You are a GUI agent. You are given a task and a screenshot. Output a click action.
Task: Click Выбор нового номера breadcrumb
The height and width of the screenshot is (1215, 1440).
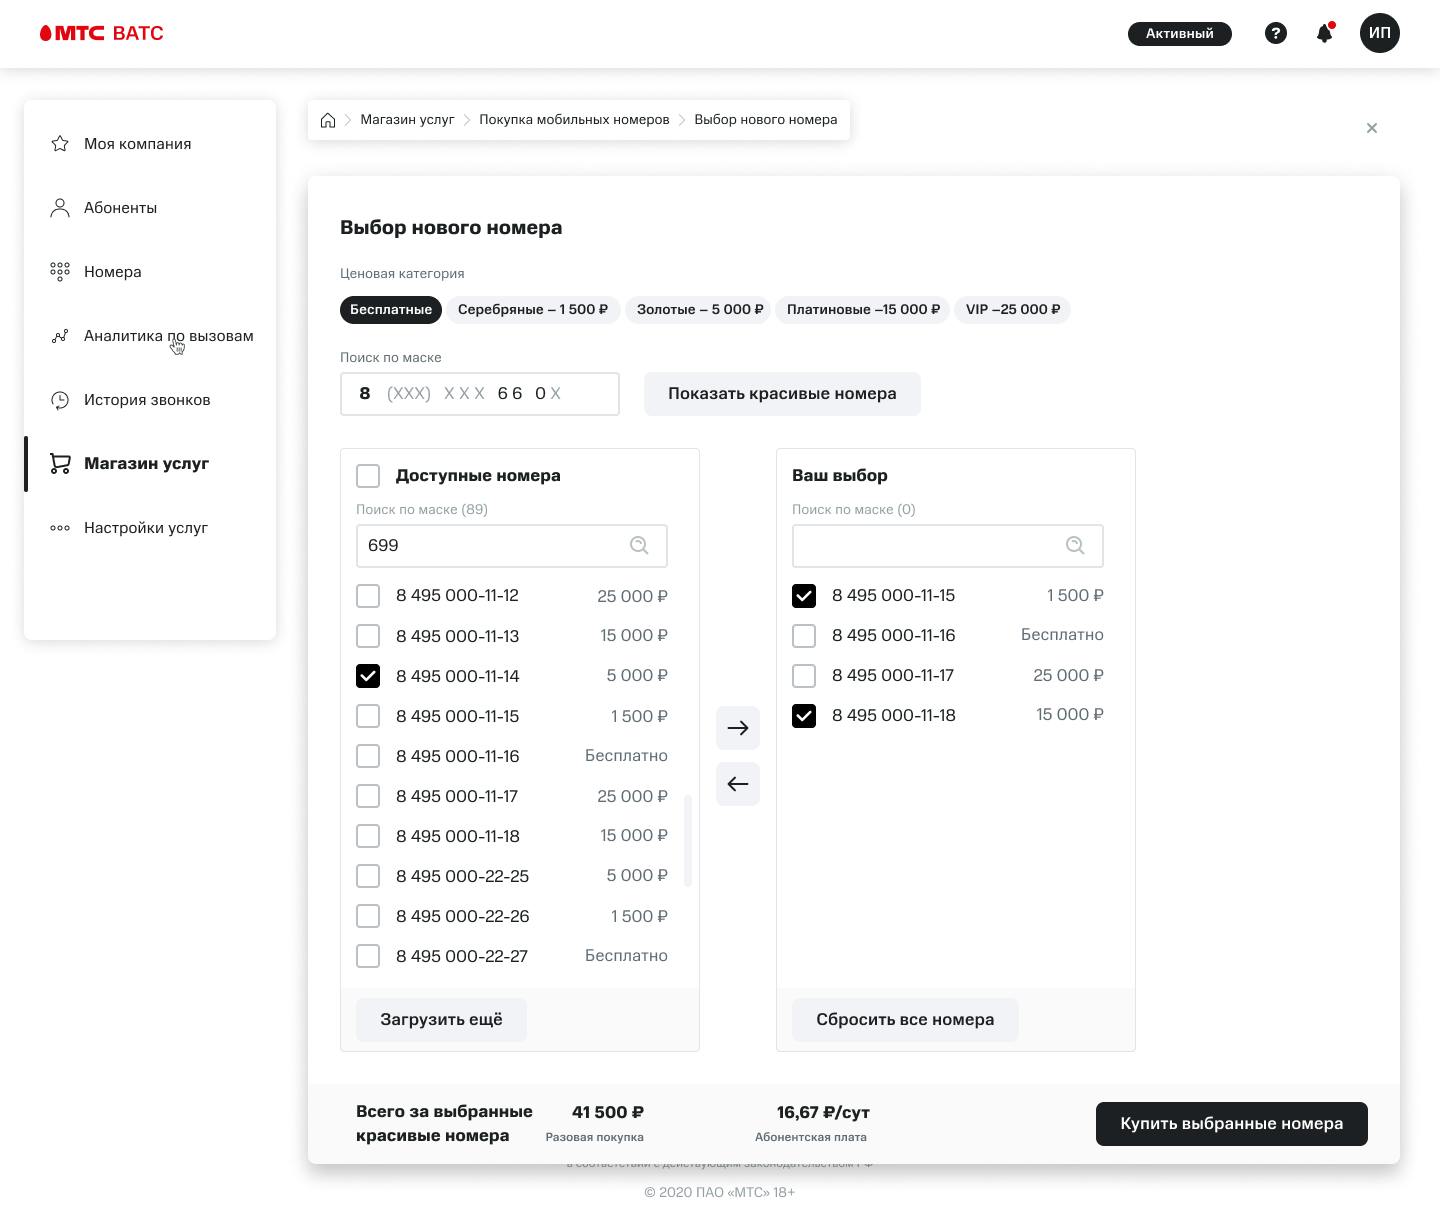click(766, 120)
